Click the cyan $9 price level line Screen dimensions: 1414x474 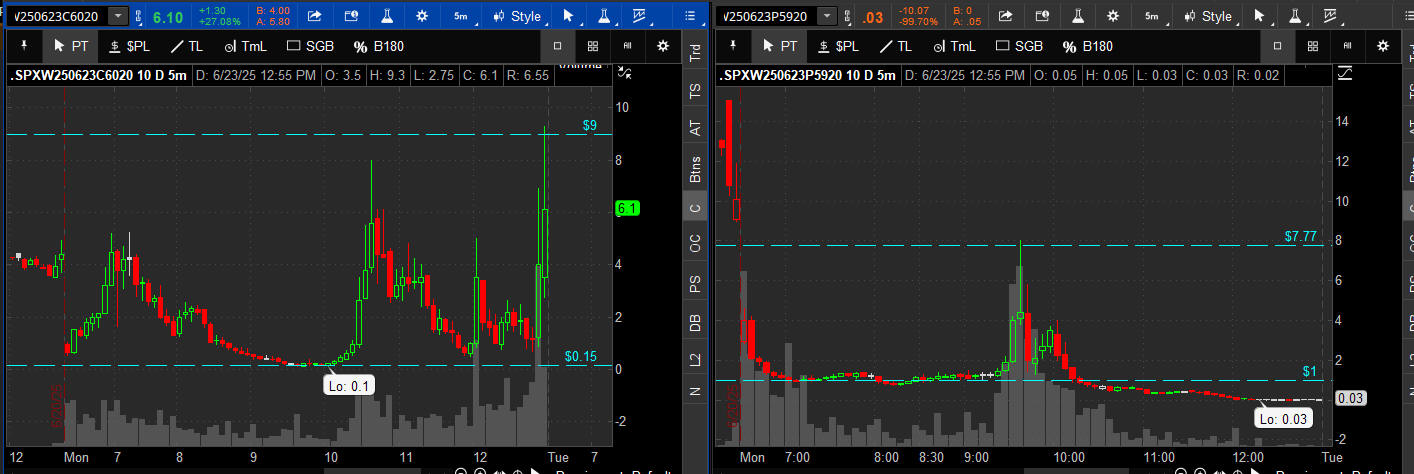300,134
